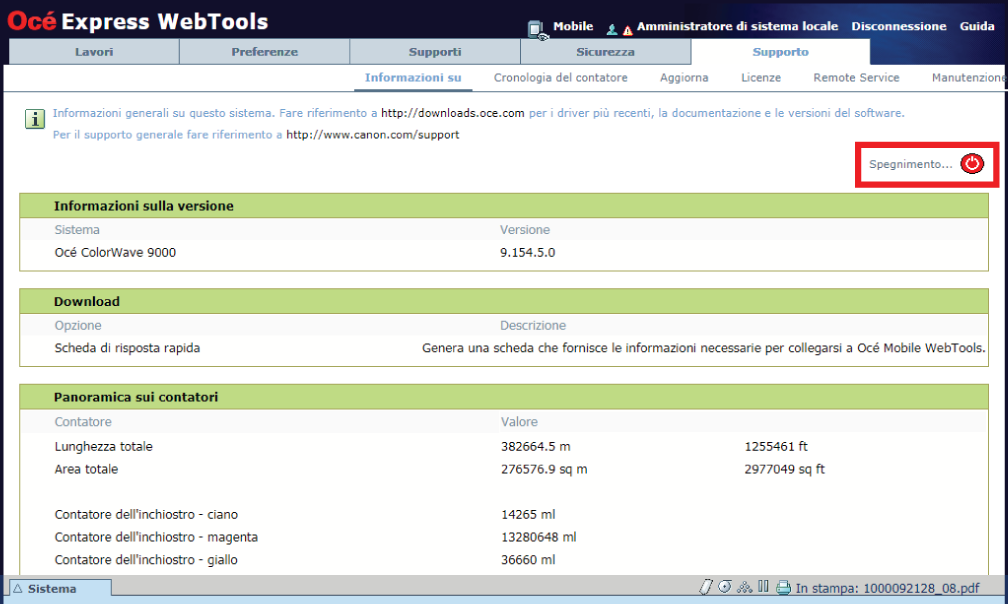Click the printer icon in status bar
The image size is (1008, 604).
[x=783, y=587]
